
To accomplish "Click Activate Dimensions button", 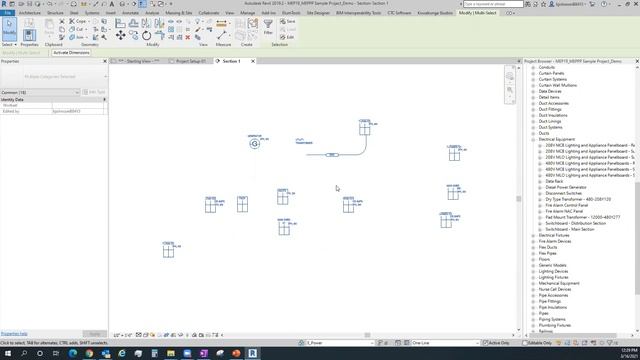I will (x=71, y=53).
